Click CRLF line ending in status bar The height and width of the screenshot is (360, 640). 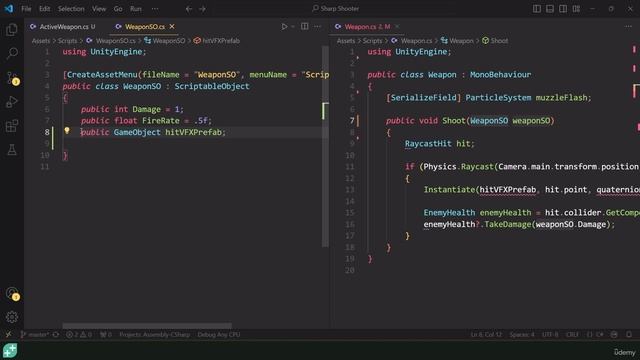point(572,334)
